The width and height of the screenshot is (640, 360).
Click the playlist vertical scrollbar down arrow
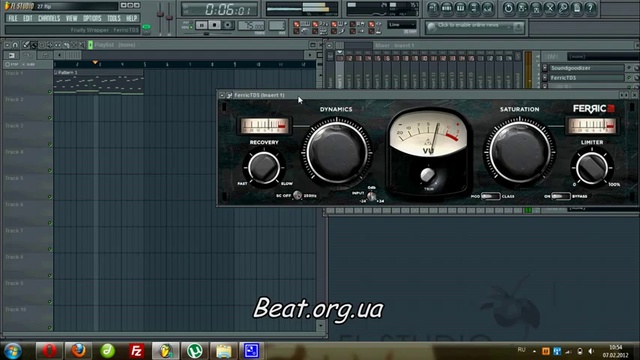pyautogui.click(x=320, y=325)
